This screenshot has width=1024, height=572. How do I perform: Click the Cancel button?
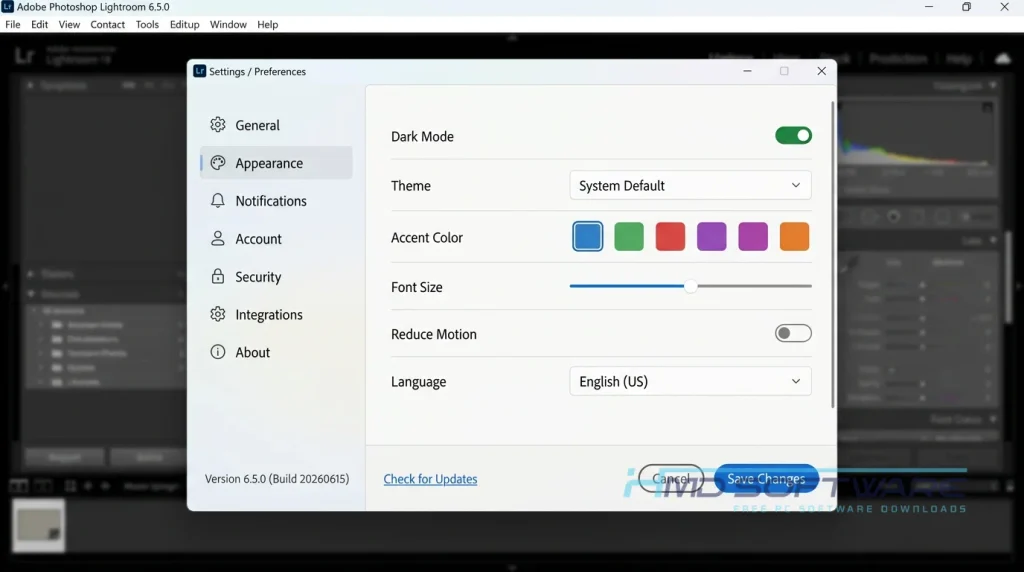(x=671, y=479)
